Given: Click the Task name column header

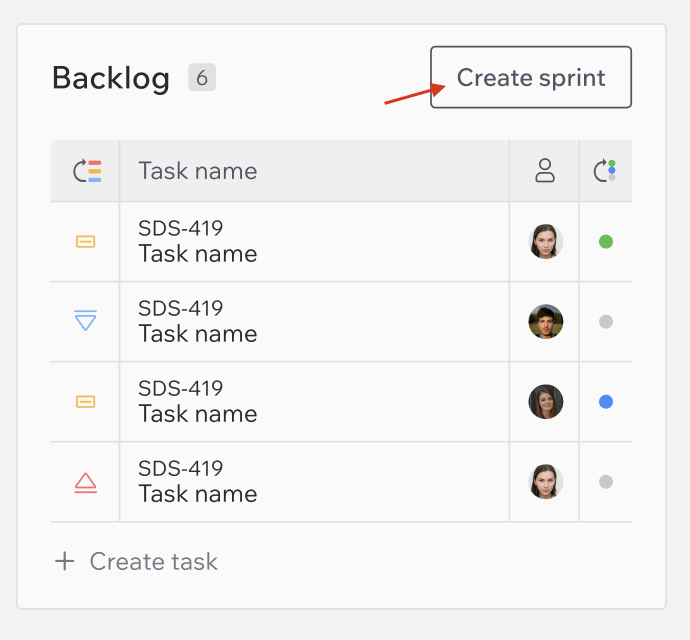Looking at the screenshot, I should [x=198, y=171].
